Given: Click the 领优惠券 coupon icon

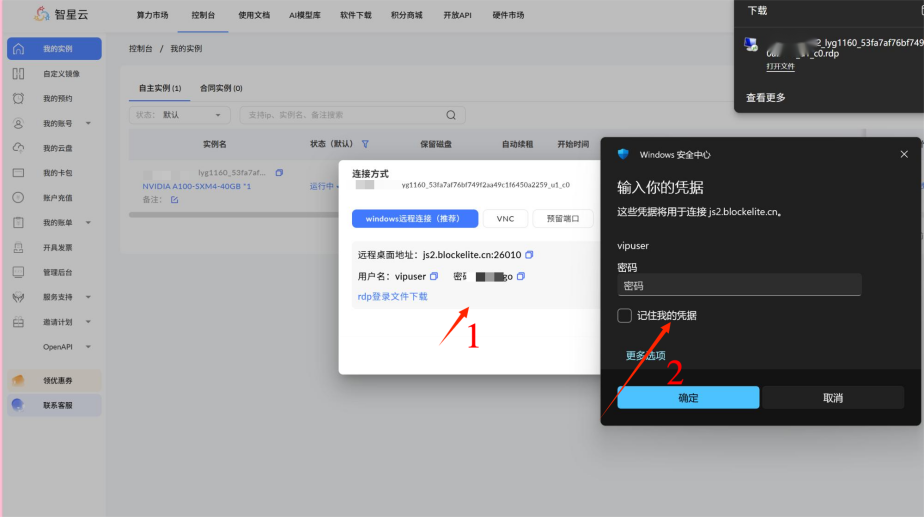Looking at the screenshot, I should click(18, 380).
